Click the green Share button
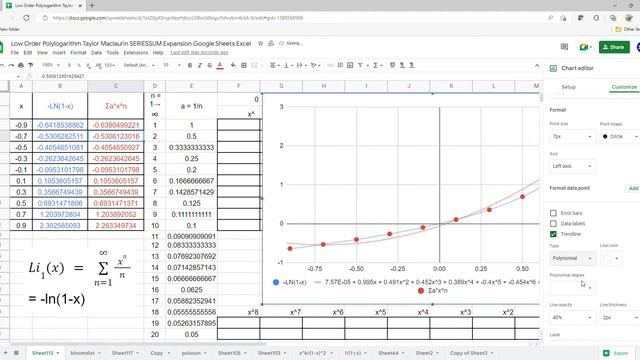This screenshot has height=360, width=640. tap(614, 47)
